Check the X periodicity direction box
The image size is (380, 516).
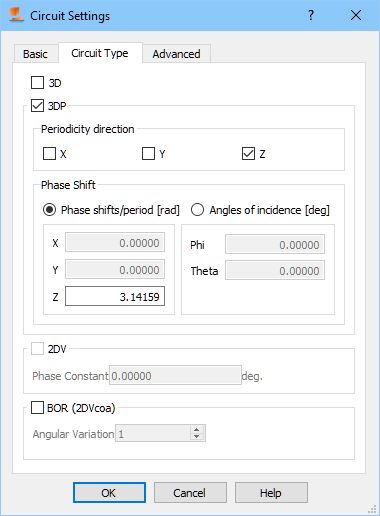49,154
